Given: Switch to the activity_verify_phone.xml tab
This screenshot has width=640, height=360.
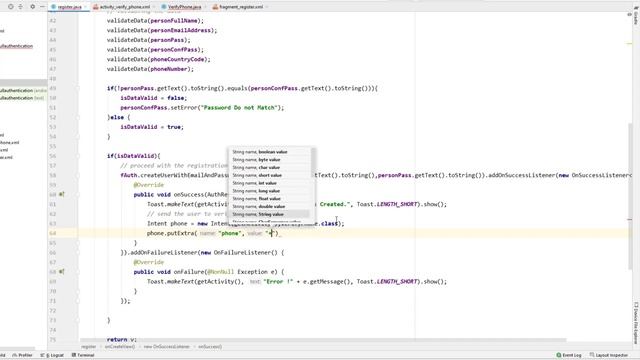Looking at the screenshot, I should click(124, 7).
